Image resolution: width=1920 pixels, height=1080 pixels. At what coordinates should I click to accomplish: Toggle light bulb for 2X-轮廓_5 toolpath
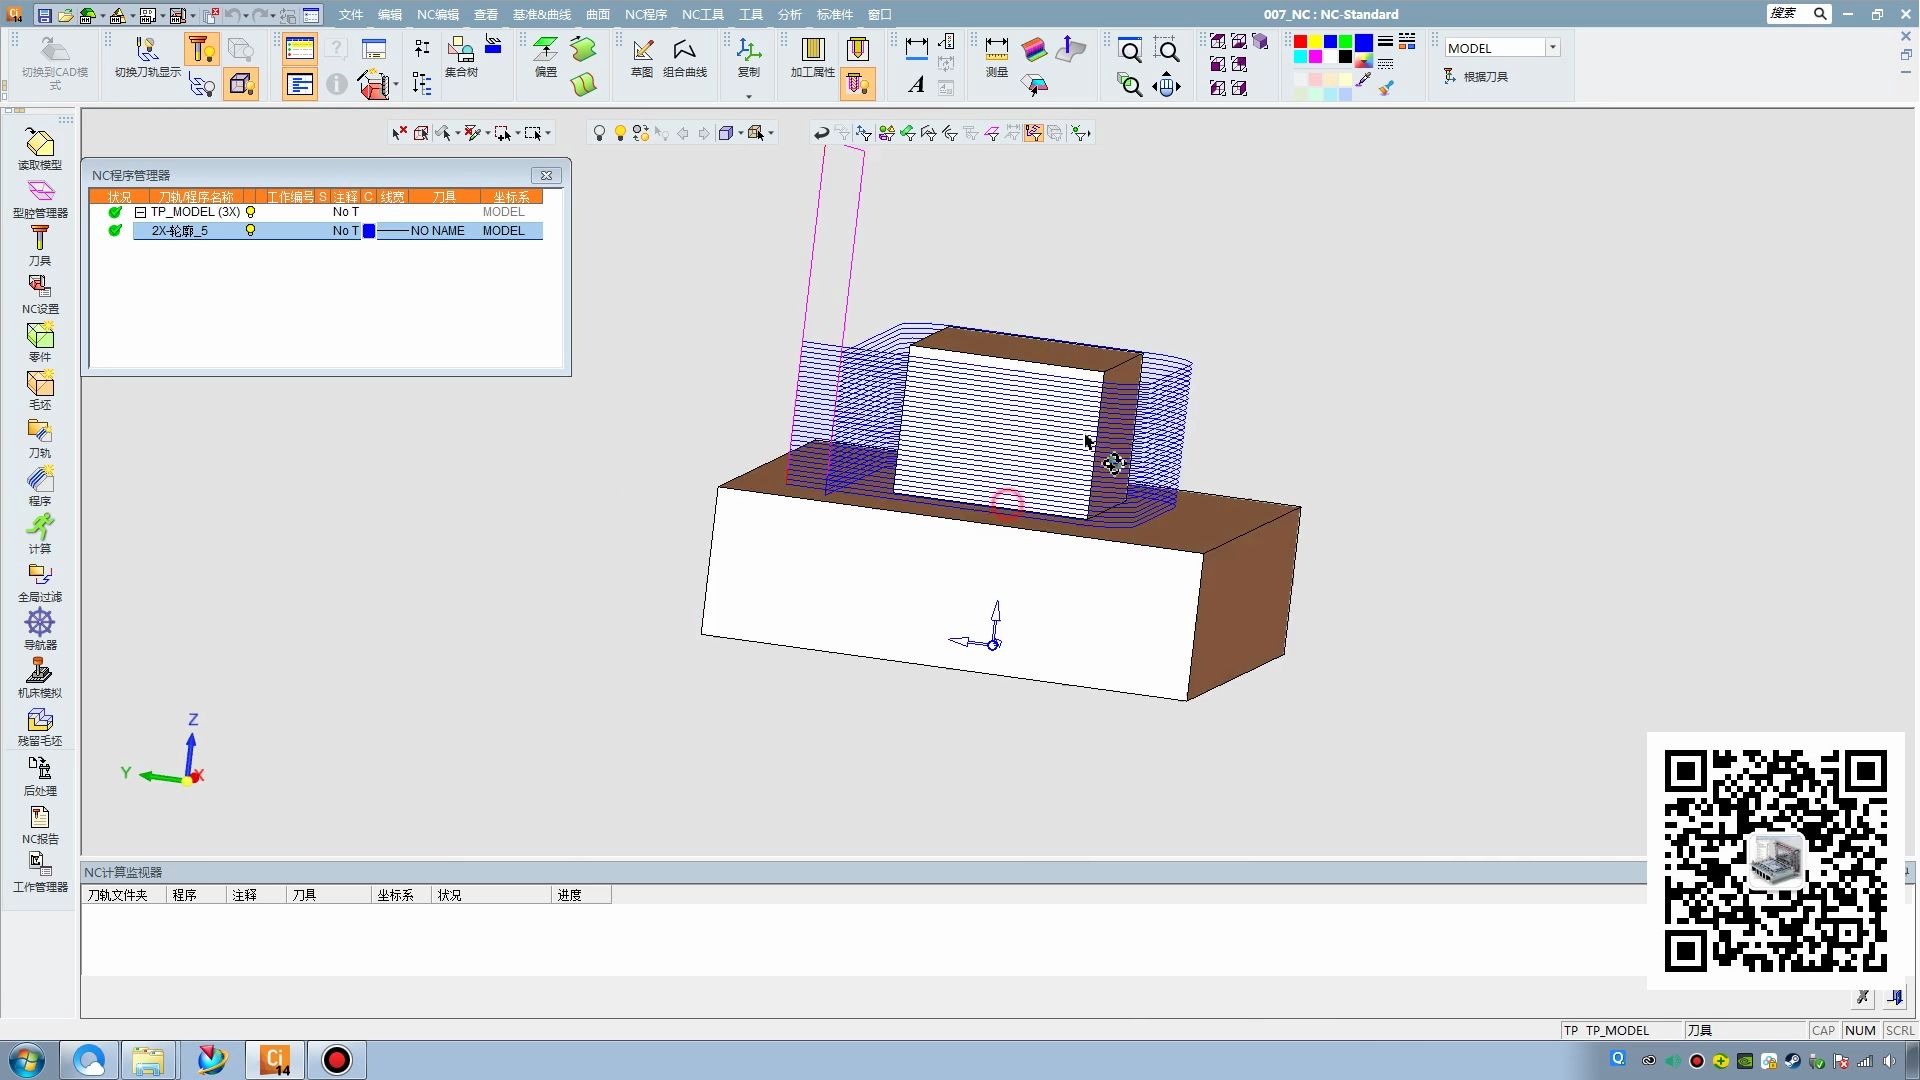coord(250,231)
